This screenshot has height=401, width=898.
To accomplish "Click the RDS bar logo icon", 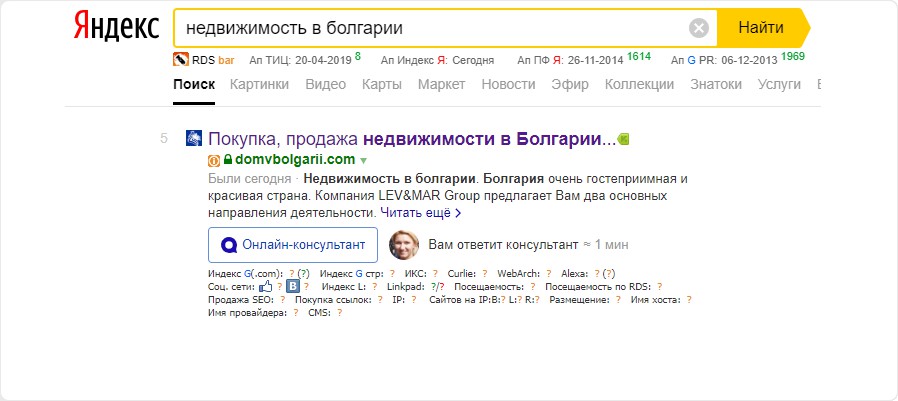I will coord(181,59).
